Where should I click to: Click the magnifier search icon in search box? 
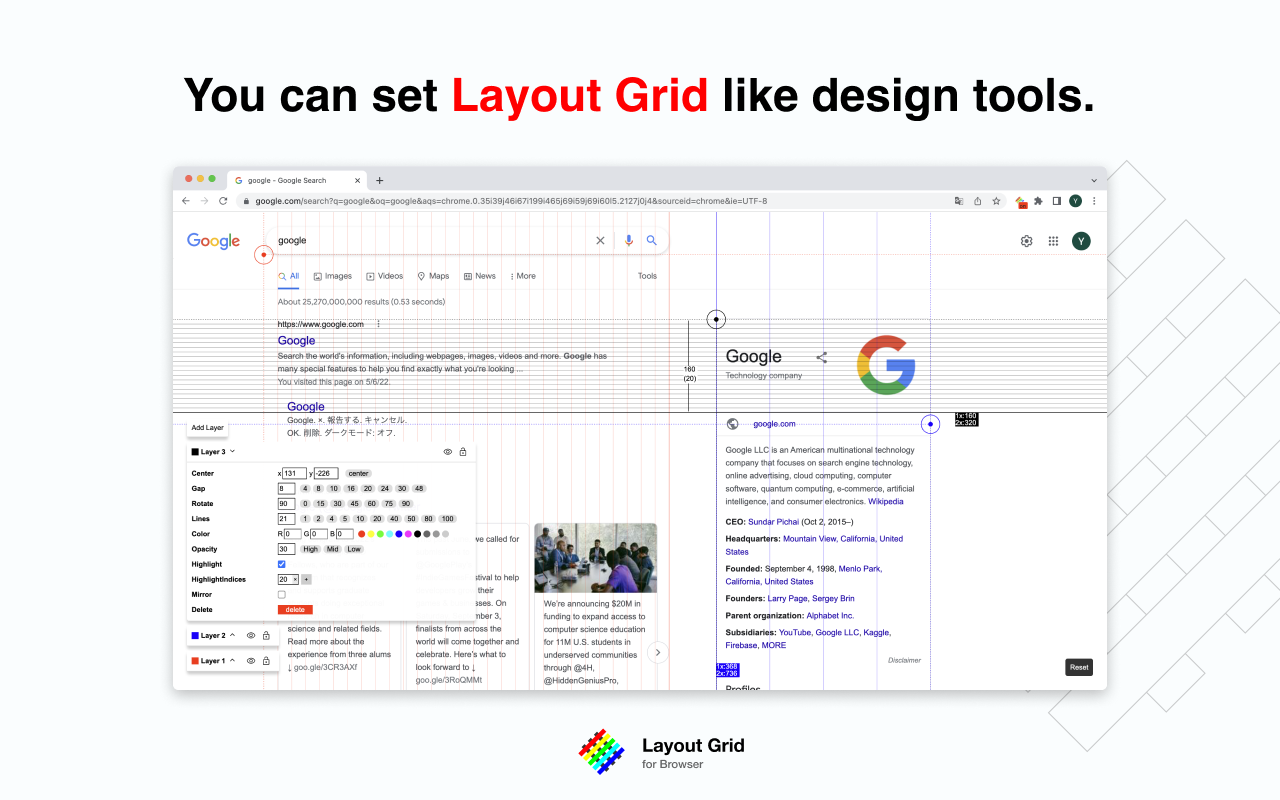651,240
